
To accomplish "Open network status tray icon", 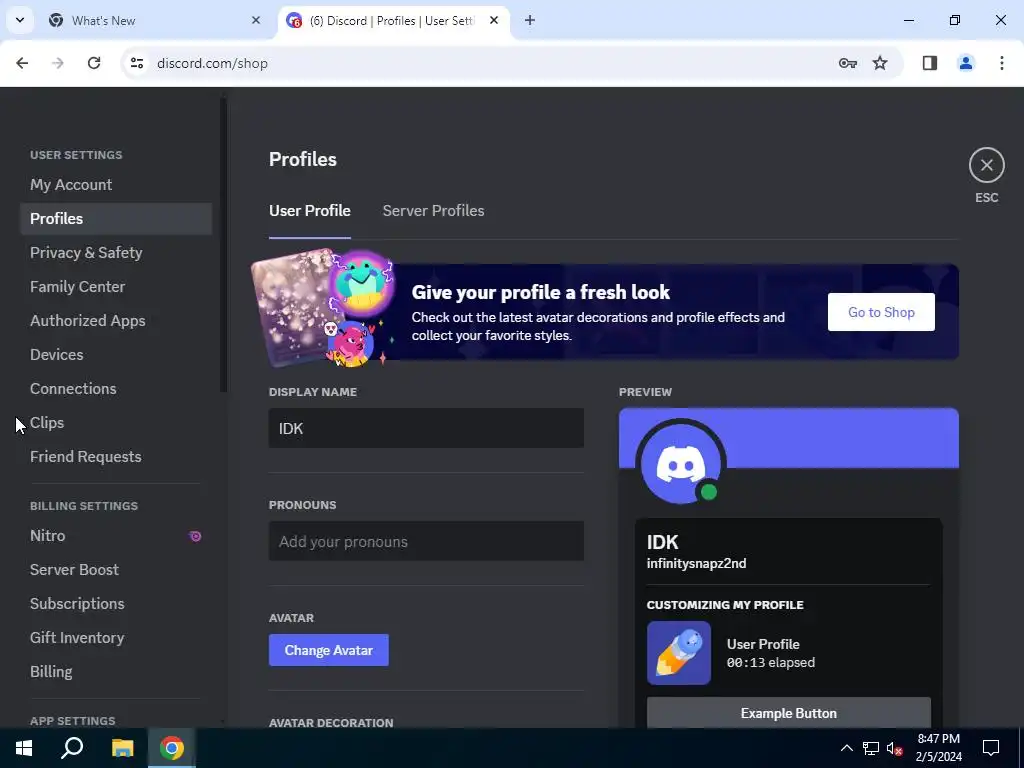I will click(871, 748).
